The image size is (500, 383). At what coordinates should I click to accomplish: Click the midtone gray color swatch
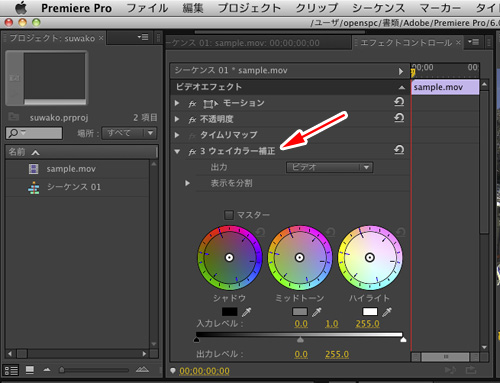pos(300,312)
